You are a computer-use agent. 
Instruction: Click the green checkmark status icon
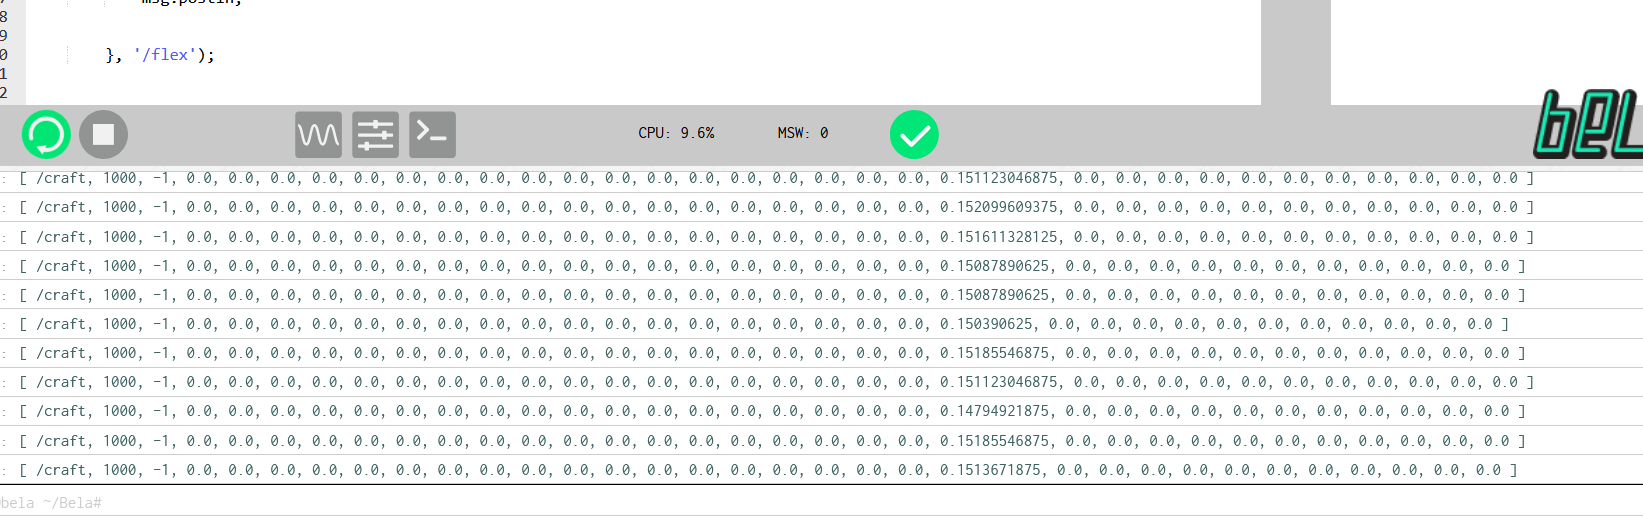[x=914, y=134]
